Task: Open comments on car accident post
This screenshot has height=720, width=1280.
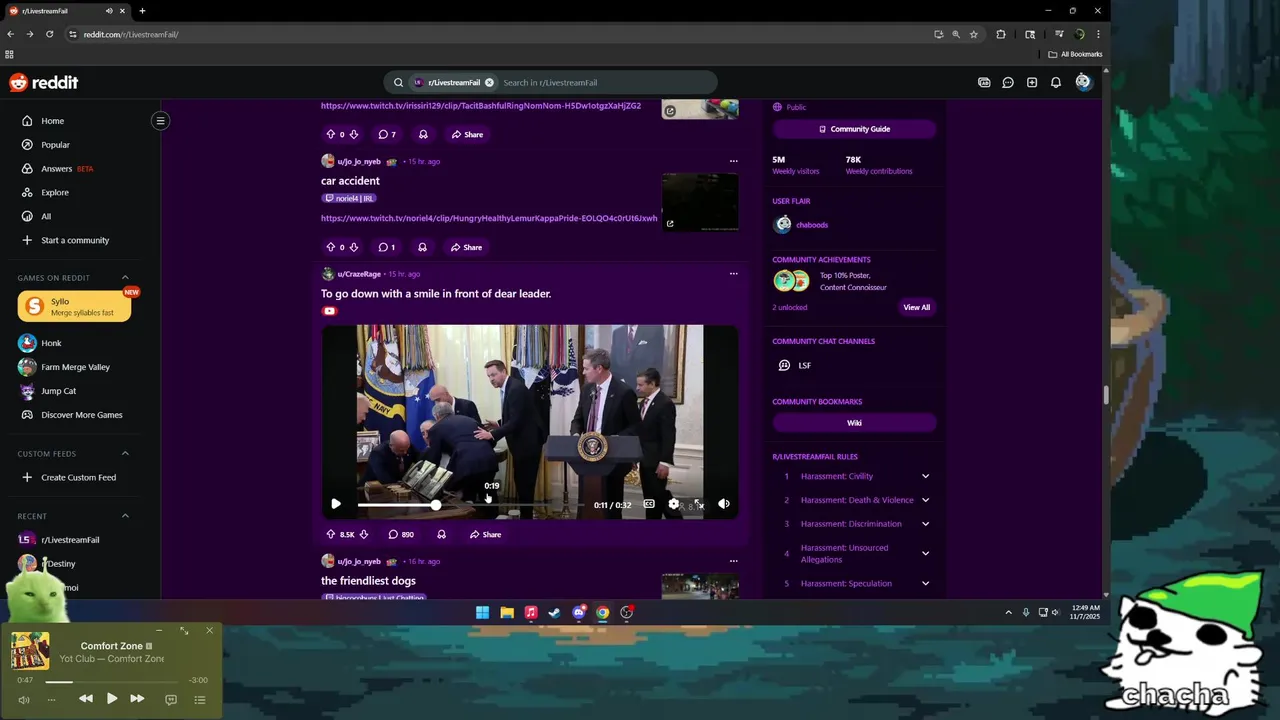Action: coord(386,247)
